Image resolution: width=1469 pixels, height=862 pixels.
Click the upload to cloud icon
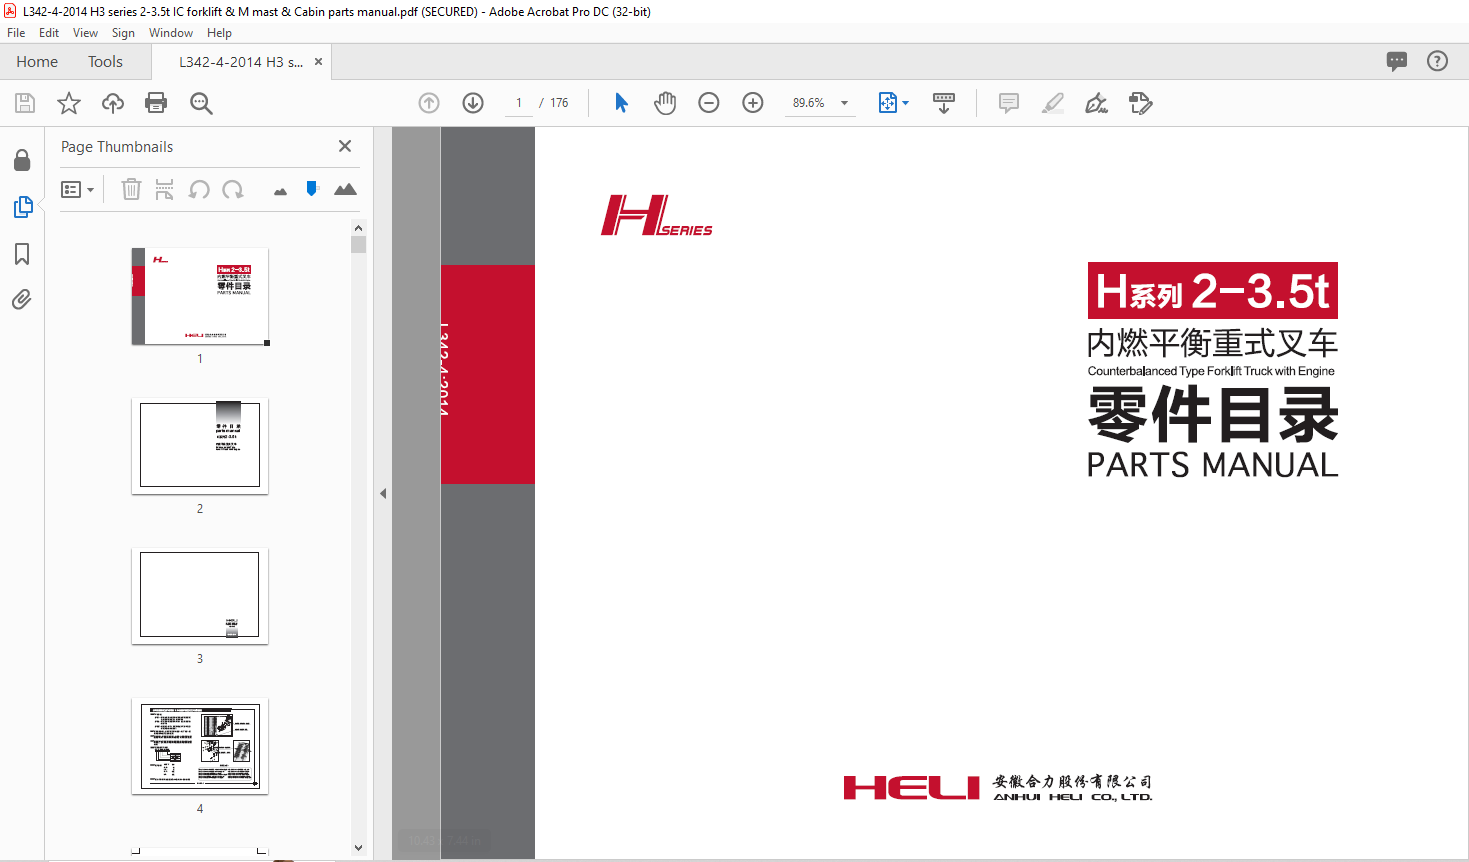(x=113, y=103)
